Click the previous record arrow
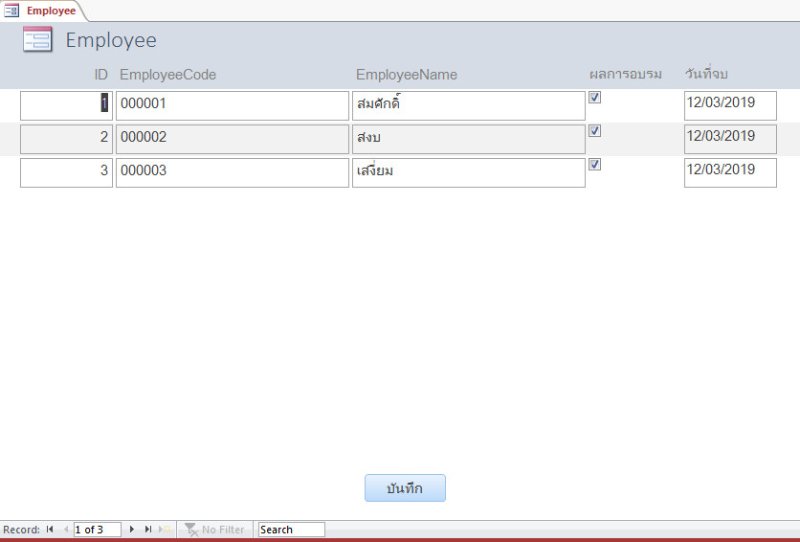800x542 pixels. tap(65, 530)
